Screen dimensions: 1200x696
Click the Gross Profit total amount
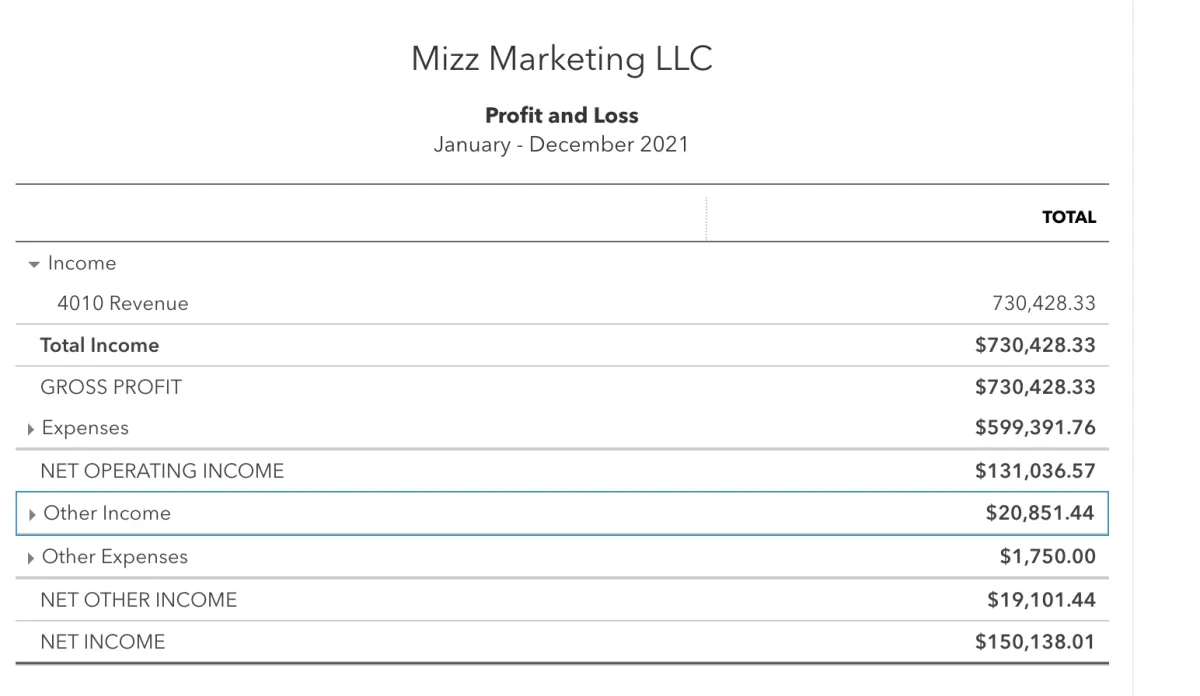1035,387
